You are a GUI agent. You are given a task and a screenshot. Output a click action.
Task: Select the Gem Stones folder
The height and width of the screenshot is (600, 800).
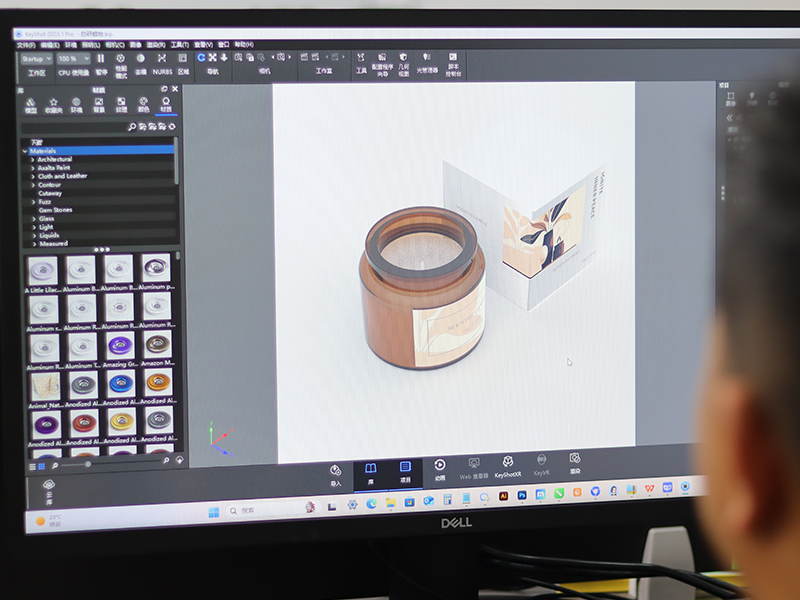pos(56,210)
